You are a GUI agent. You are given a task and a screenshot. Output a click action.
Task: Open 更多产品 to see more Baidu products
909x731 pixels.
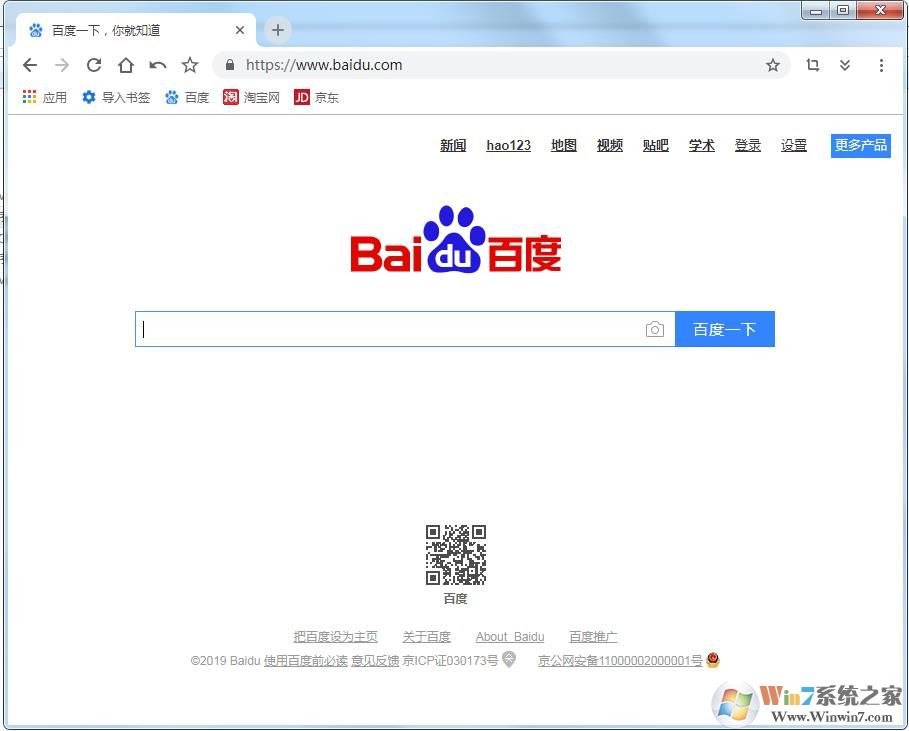click(x=860, y=145)
